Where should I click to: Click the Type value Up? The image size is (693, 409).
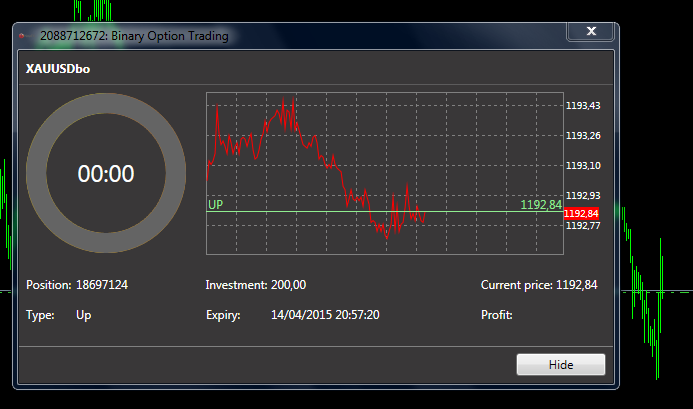(x=84, y=315)
